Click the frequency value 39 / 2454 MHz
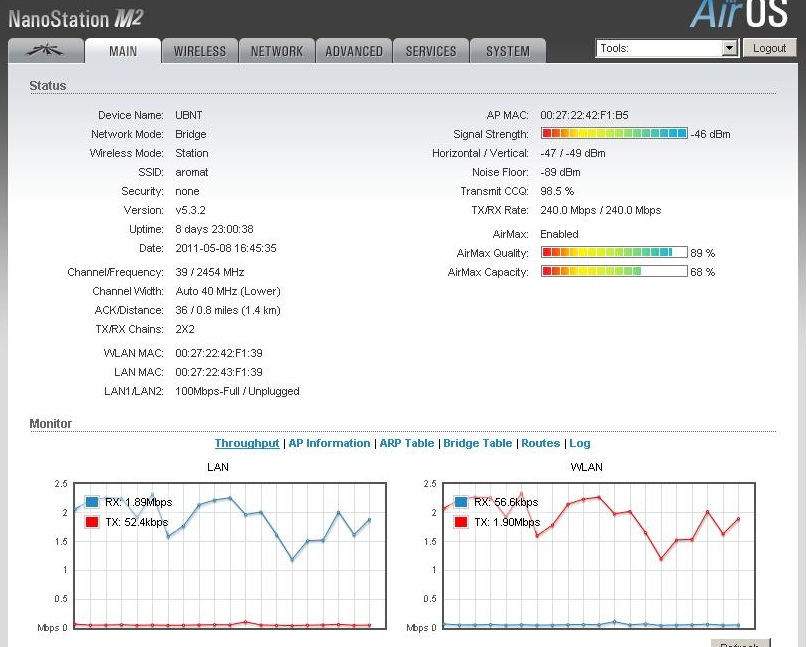Viewport: 806px width, 647px height. click(210, 272)
